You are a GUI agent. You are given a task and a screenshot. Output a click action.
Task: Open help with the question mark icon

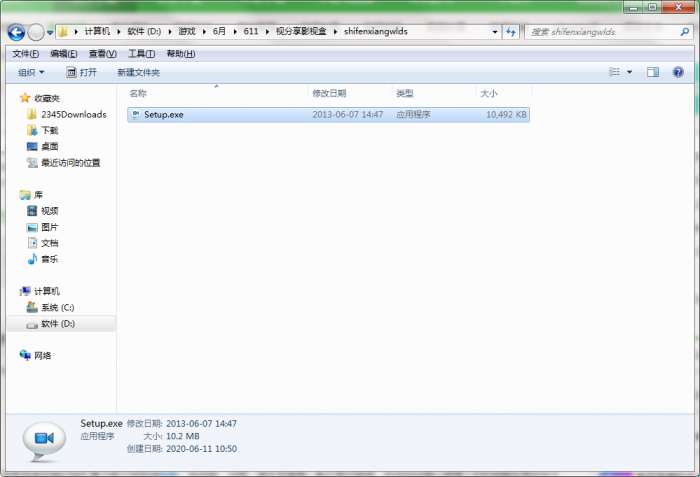(678, 72)
